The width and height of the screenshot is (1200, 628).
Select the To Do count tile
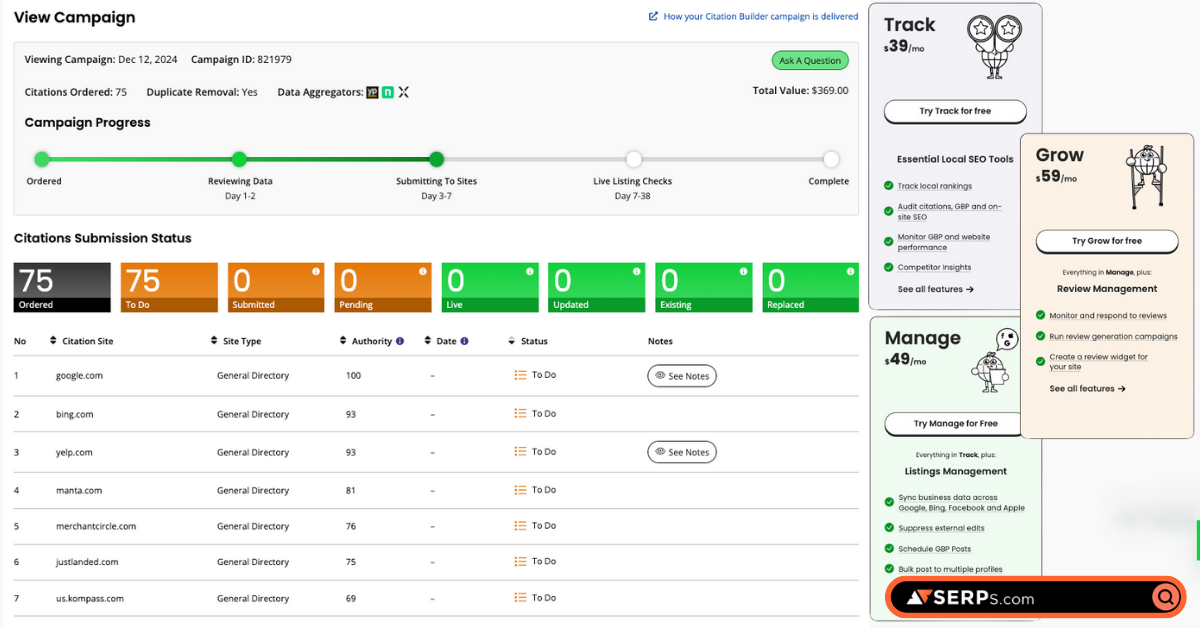click(x=169, y=288)
